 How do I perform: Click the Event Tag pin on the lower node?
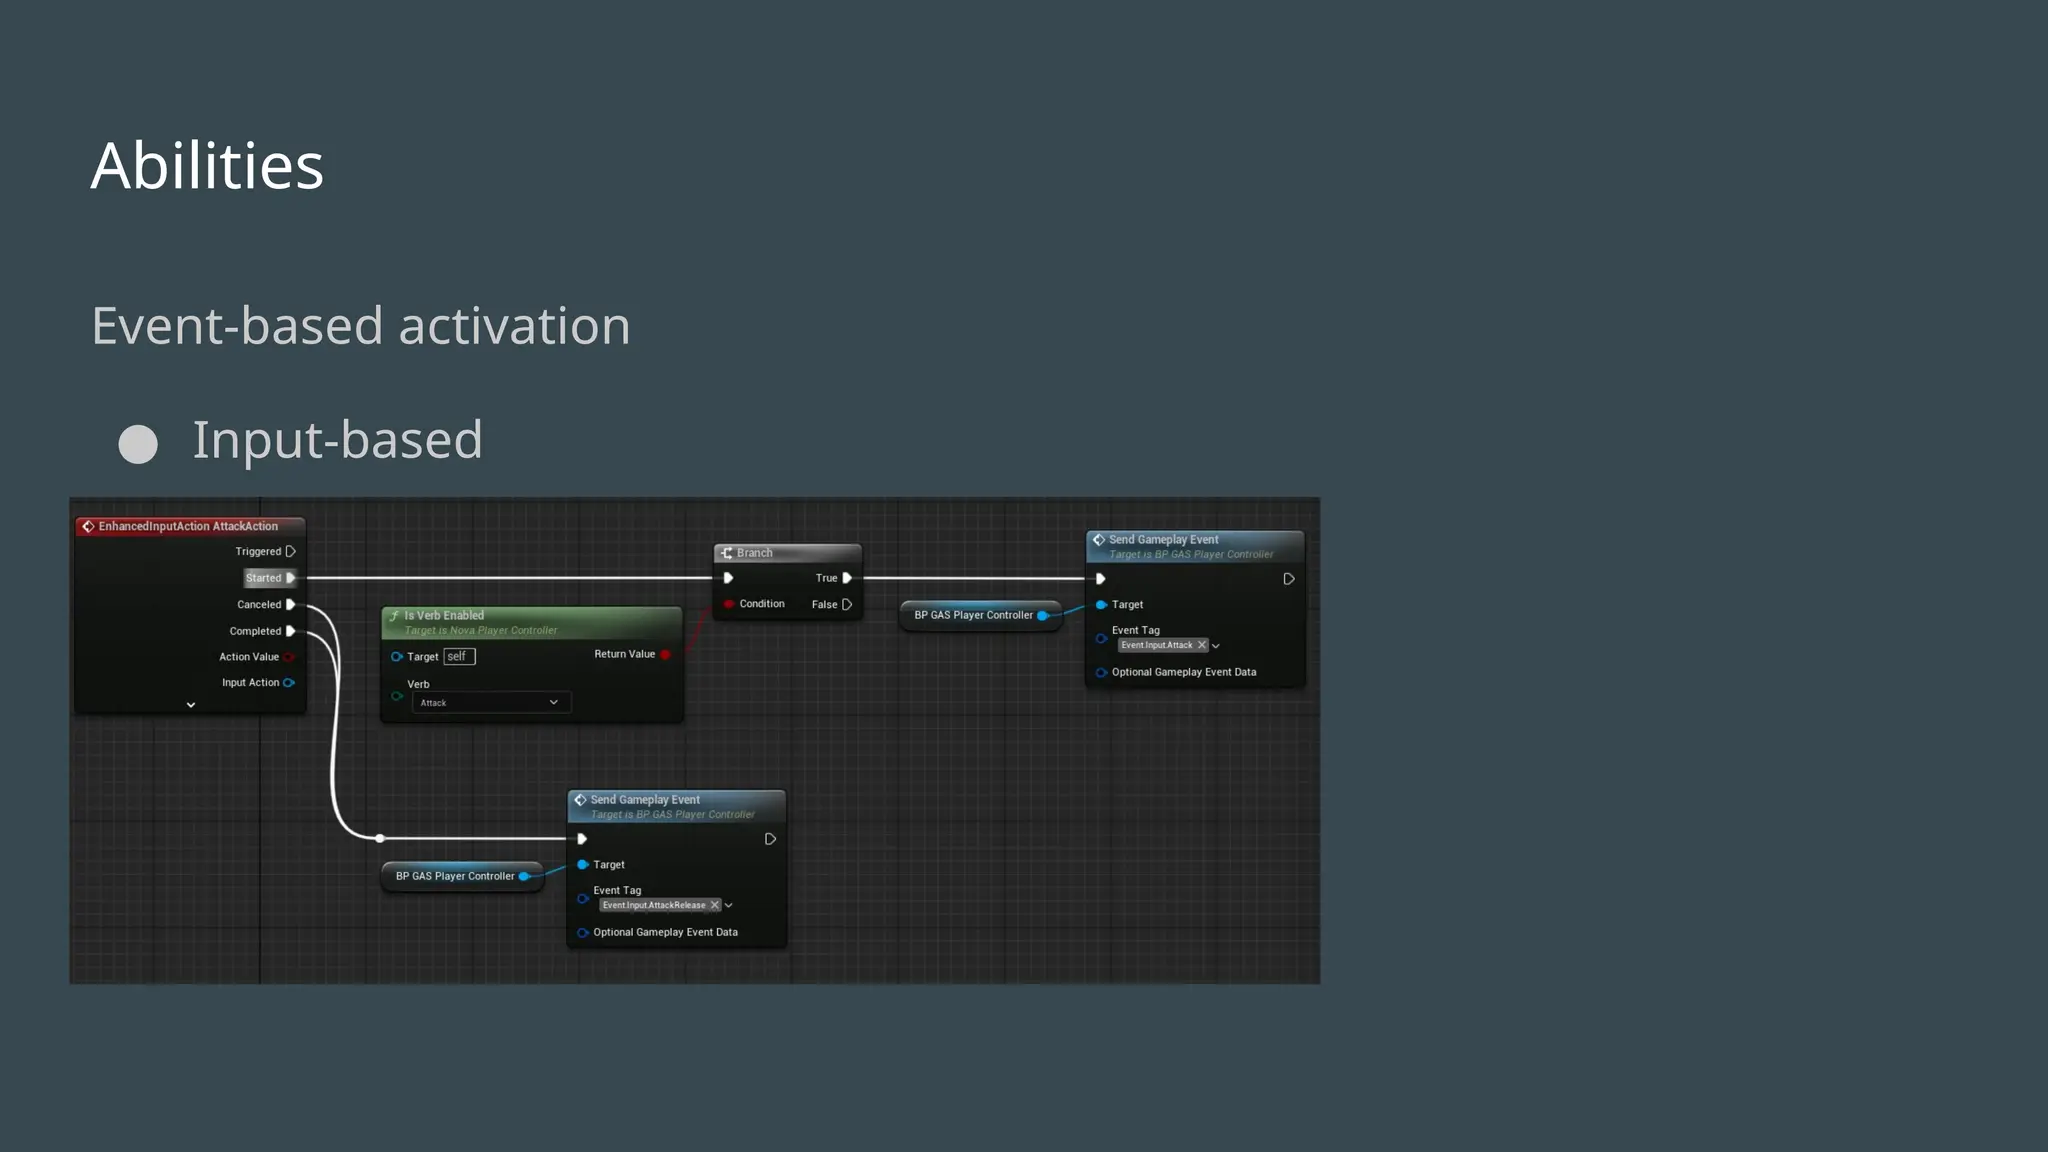coord(583,898)
